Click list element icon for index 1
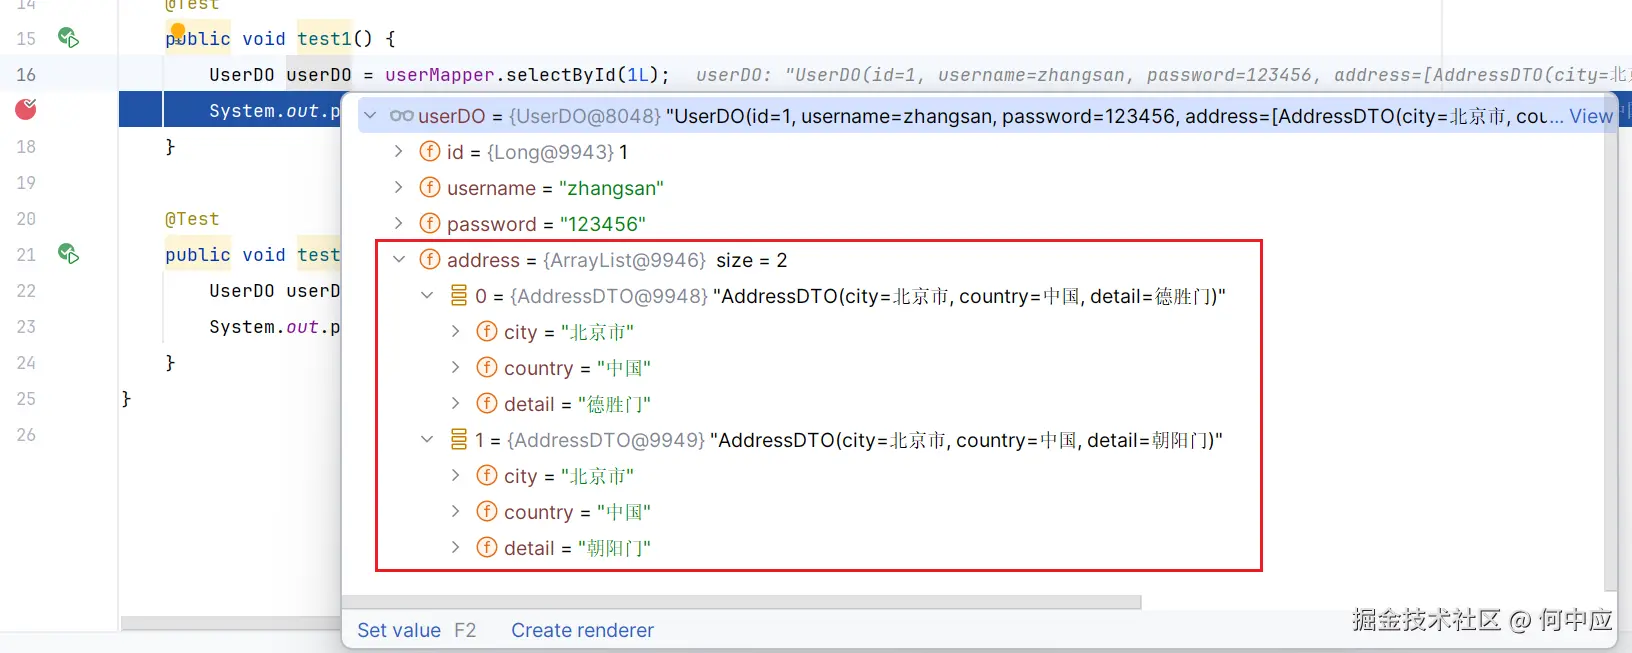The height and width of the screenshot is (653, 1632). [459, 440]
